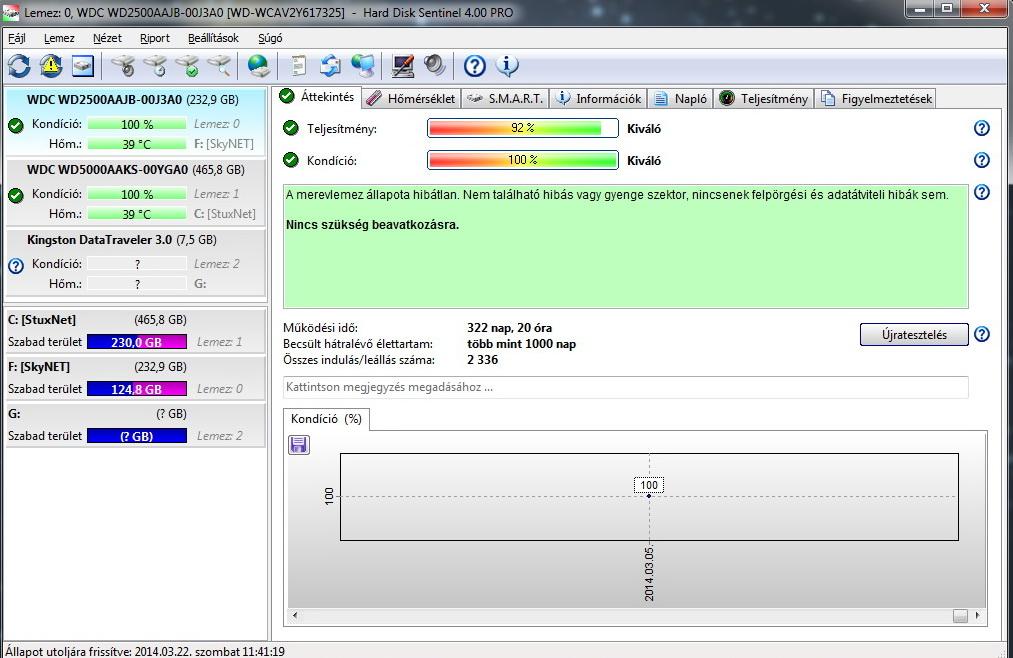Viewport: 1013px width, 658px height.
Task: Click the refresh icon with yellow warning triangle
Action: click(51, 65)
